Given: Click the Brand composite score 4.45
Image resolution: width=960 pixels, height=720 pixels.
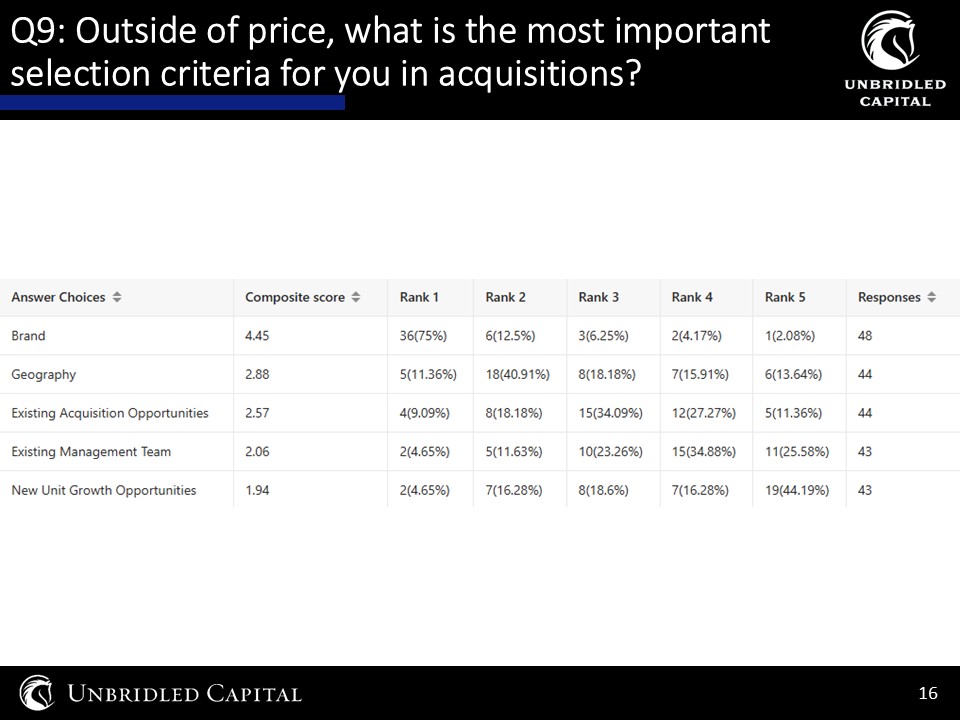Looking at the screenshot, I should pos(257,336).
